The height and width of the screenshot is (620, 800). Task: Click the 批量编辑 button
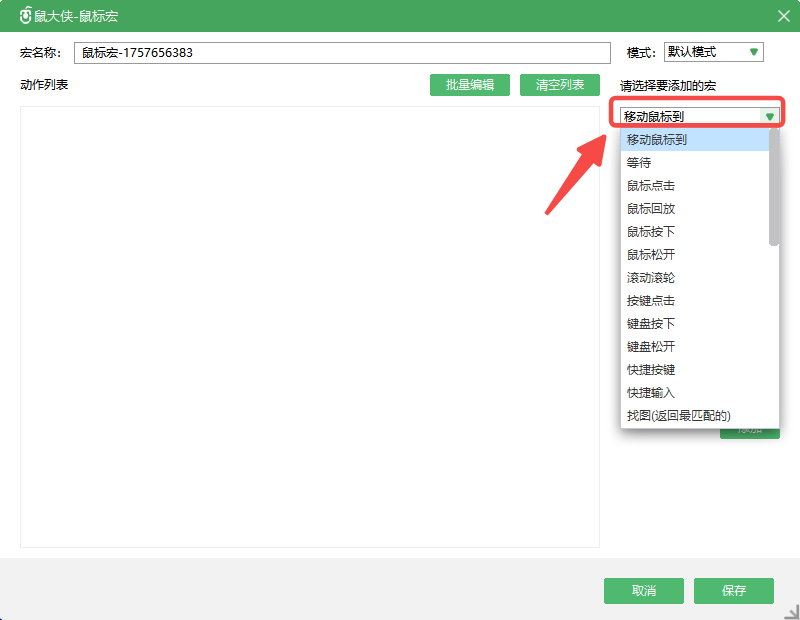[x=469, y=85]
